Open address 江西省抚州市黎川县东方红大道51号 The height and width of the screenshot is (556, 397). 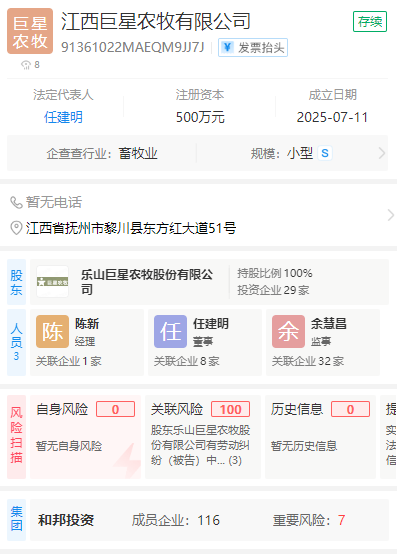[131, 228]
